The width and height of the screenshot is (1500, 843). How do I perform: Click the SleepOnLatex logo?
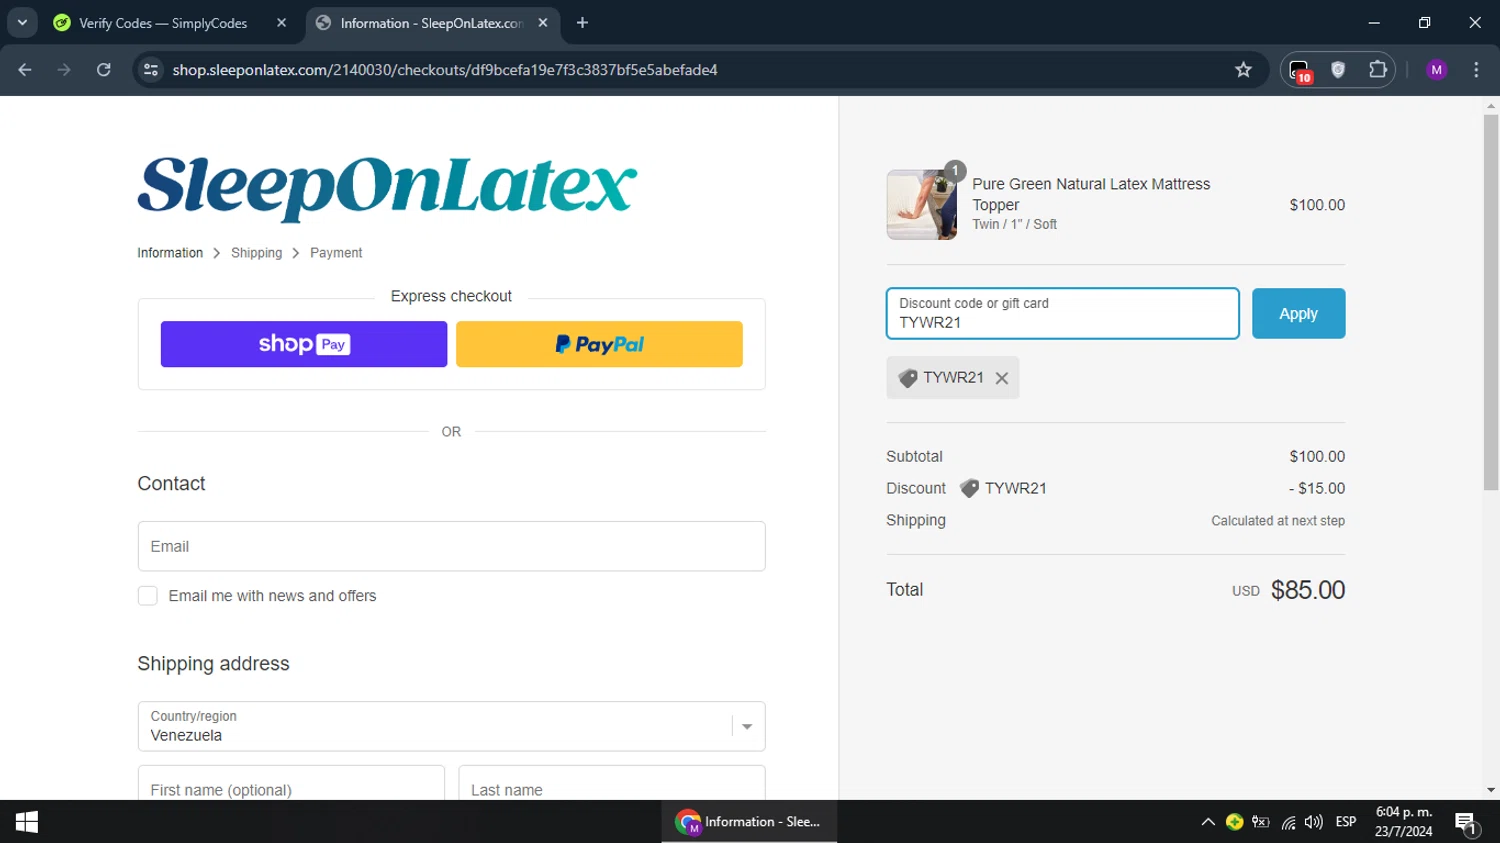(387, 188)
